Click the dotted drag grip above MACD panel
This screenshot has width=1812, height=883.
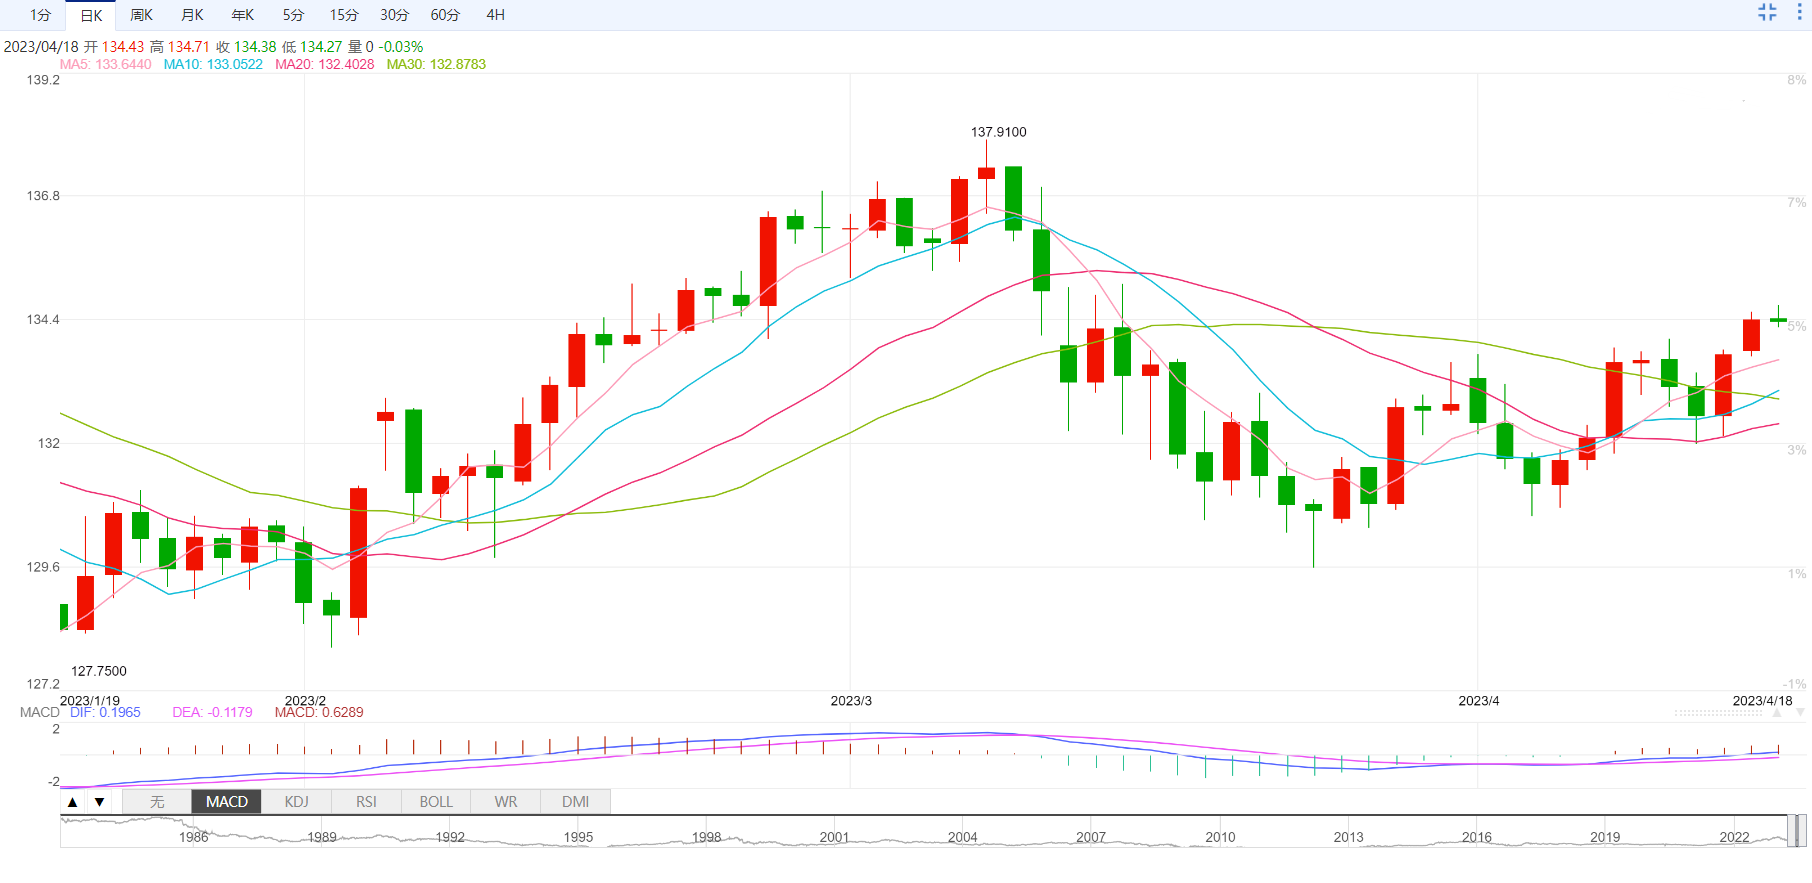coord(1720,713)
